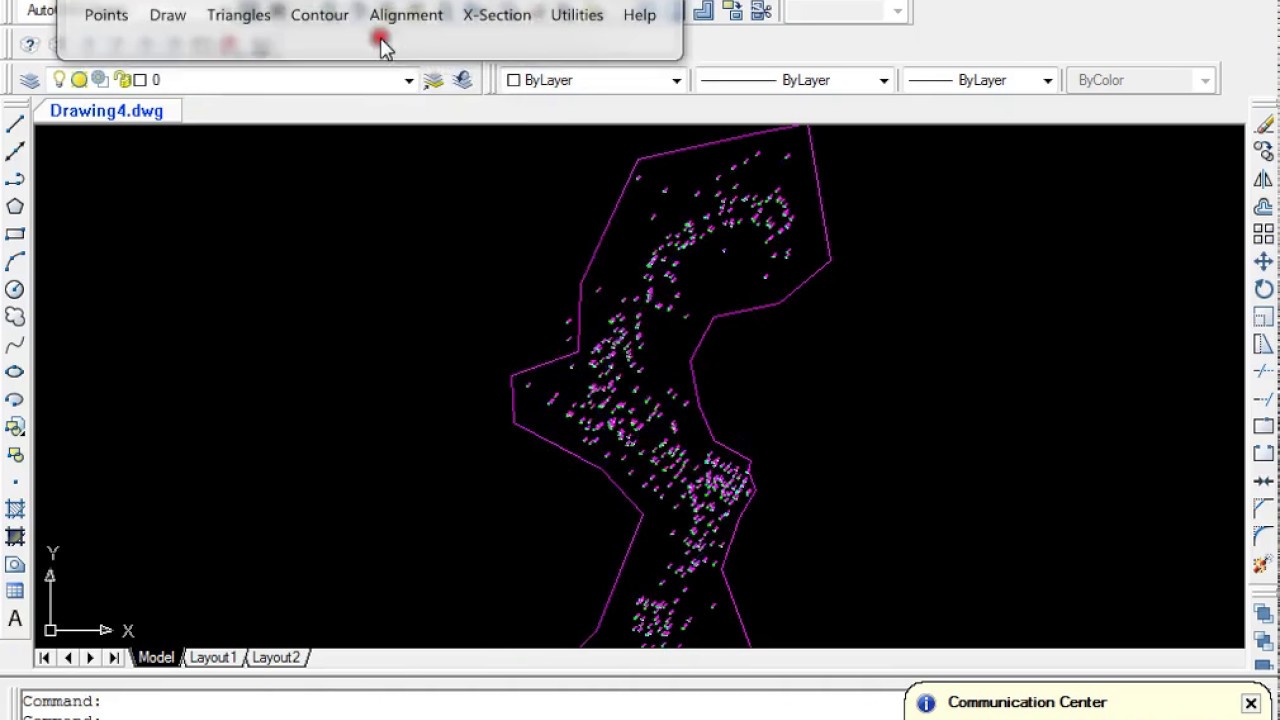
Task: Open the Contour menu
Action: coord(320,15)
